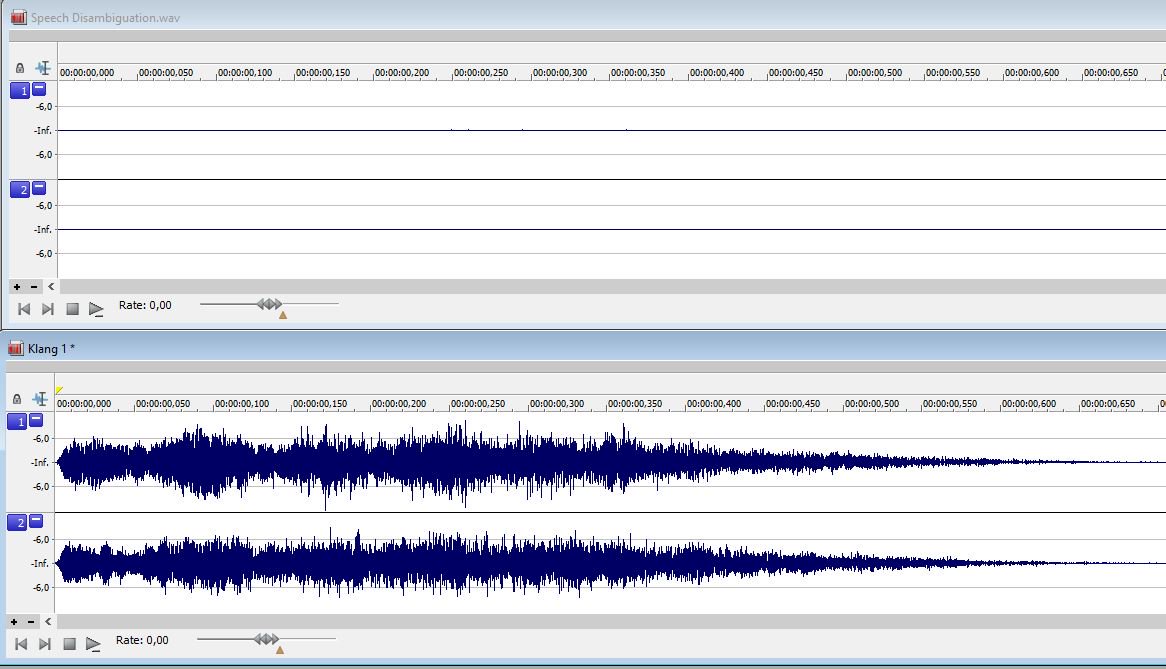Stop playback in Klang 1 window

click(x=69, y=644)
